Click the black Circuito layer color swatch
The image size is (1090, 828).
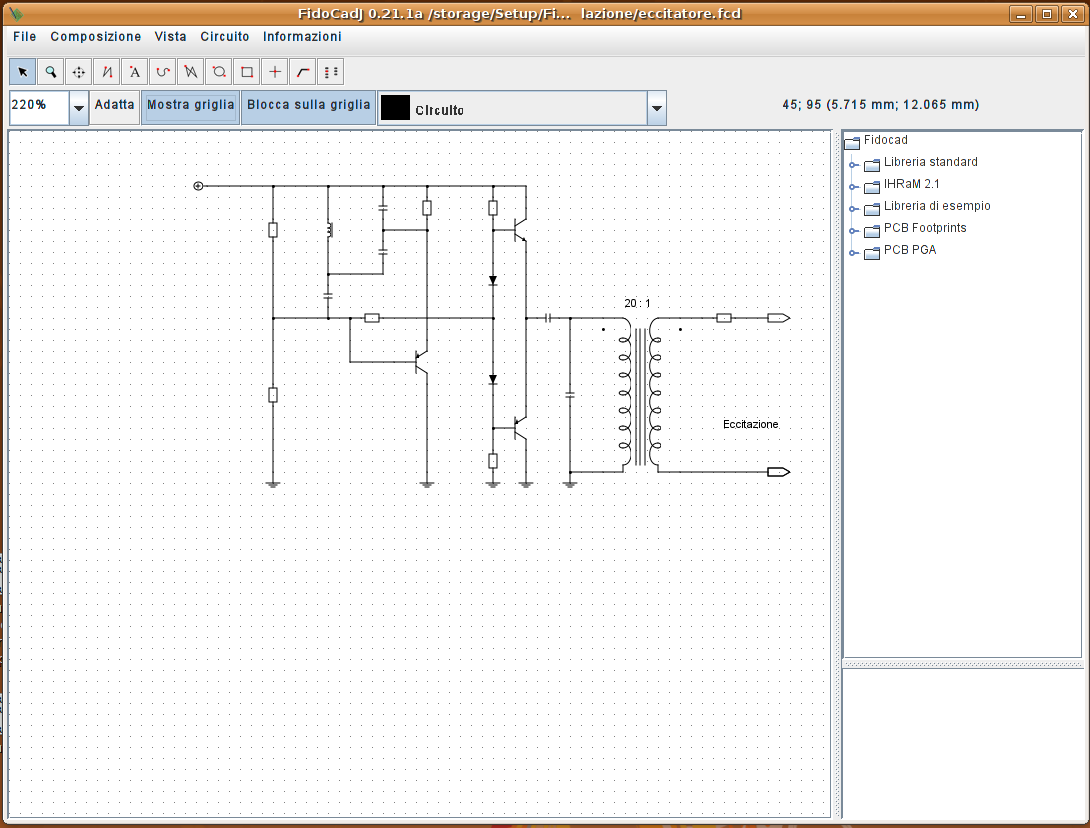[396, 108]
